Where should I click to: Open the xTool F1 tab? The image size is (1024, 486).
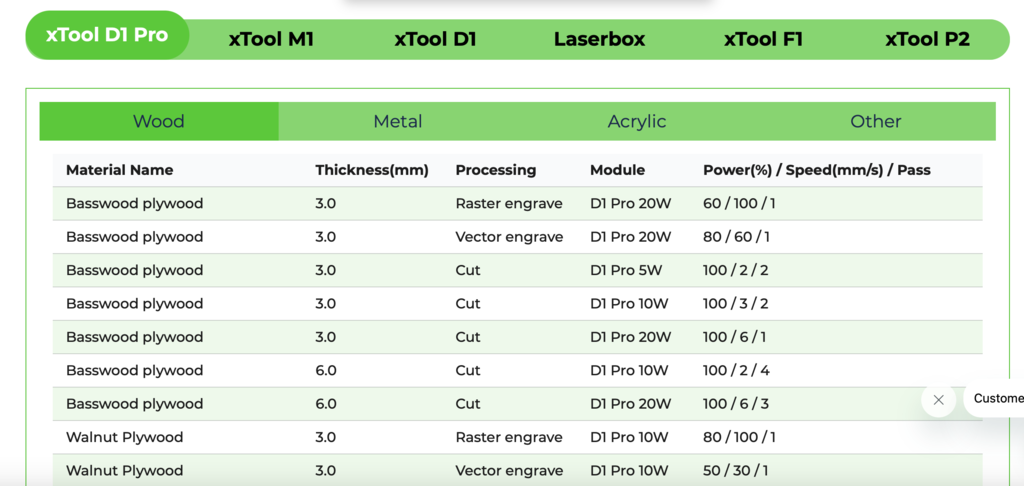click(763, 39)
